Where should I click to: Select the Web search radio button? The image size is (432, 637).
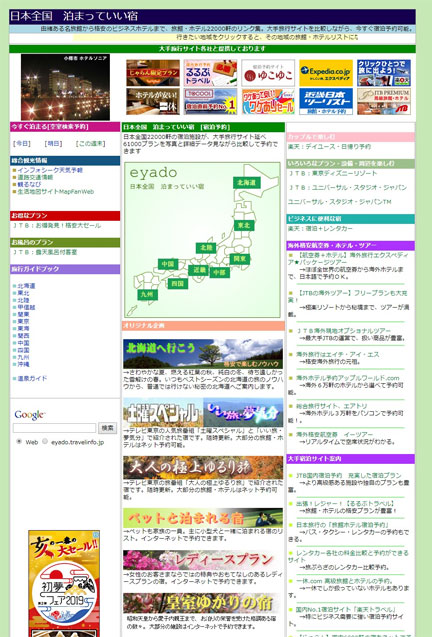[x=19, y=441]
